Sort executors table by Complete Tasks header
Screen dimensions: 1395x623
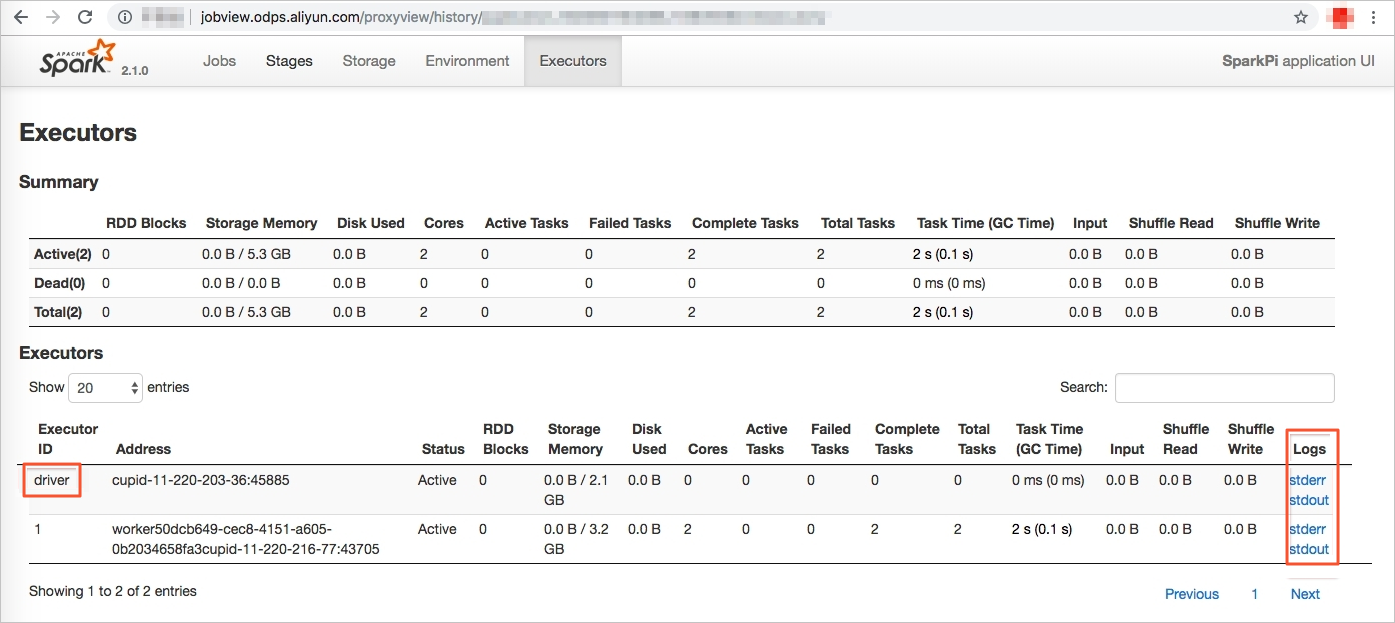click(x=907, y=439)
